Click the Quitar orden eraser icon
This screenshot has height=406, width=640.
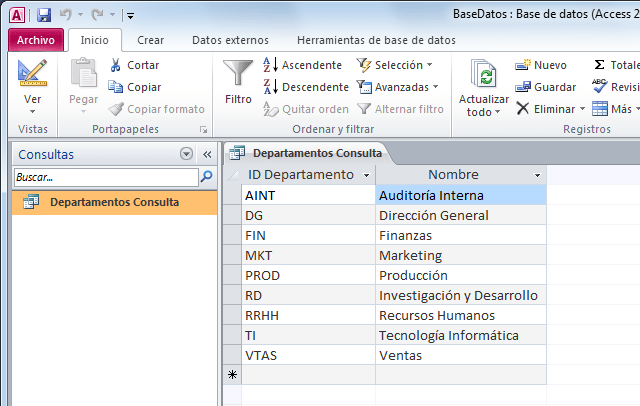point(271,109)
